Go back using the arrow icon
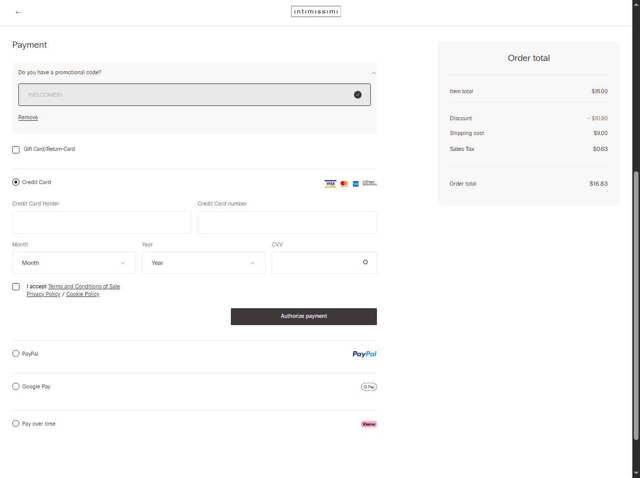The height and width of the screenshot is (478, 640). [18, 12]
